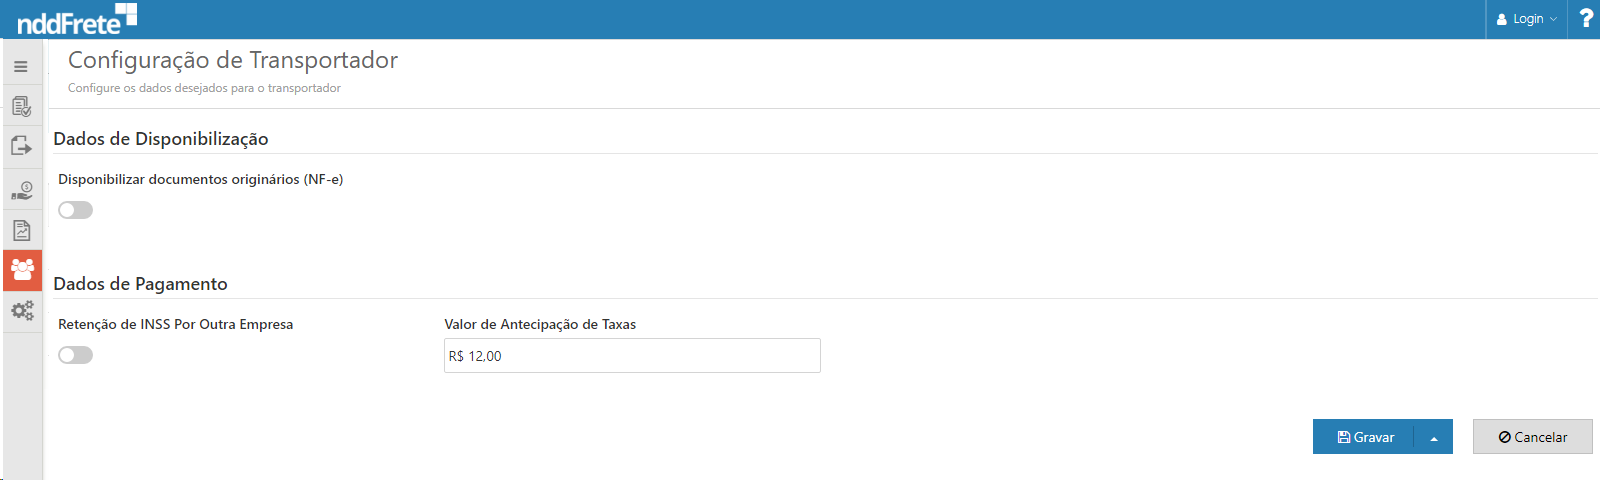Click the Cancelar button
This screenshot has width=1600, height=480.
[1532, 437]
